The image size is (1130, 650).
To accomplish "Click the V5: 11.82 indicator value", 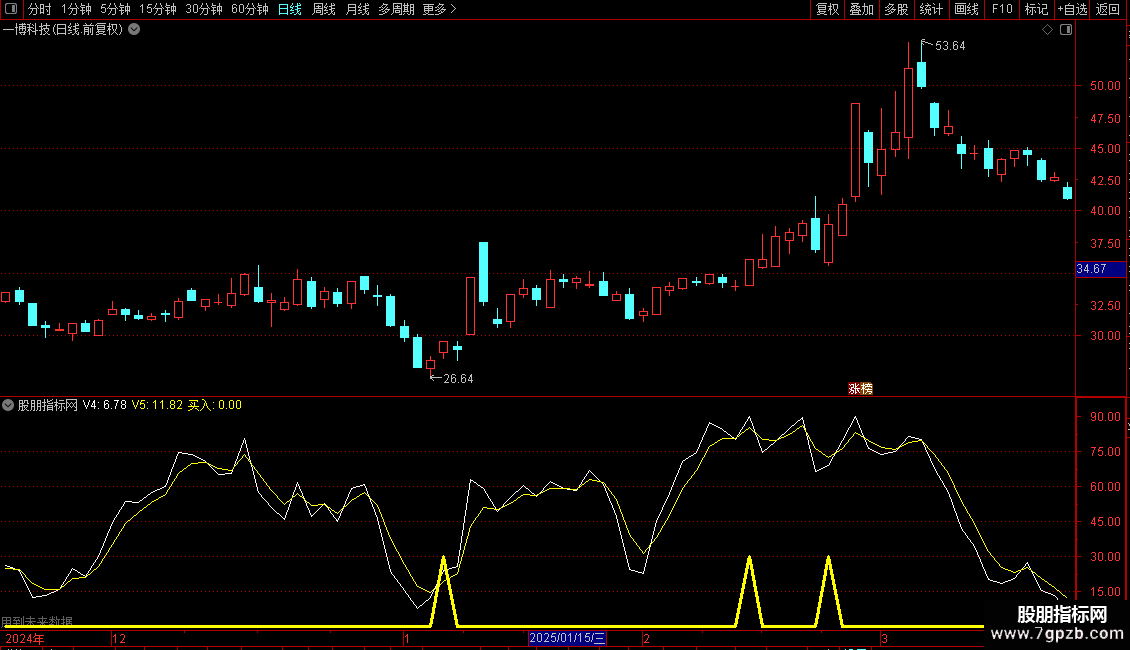I will (157, 405).
